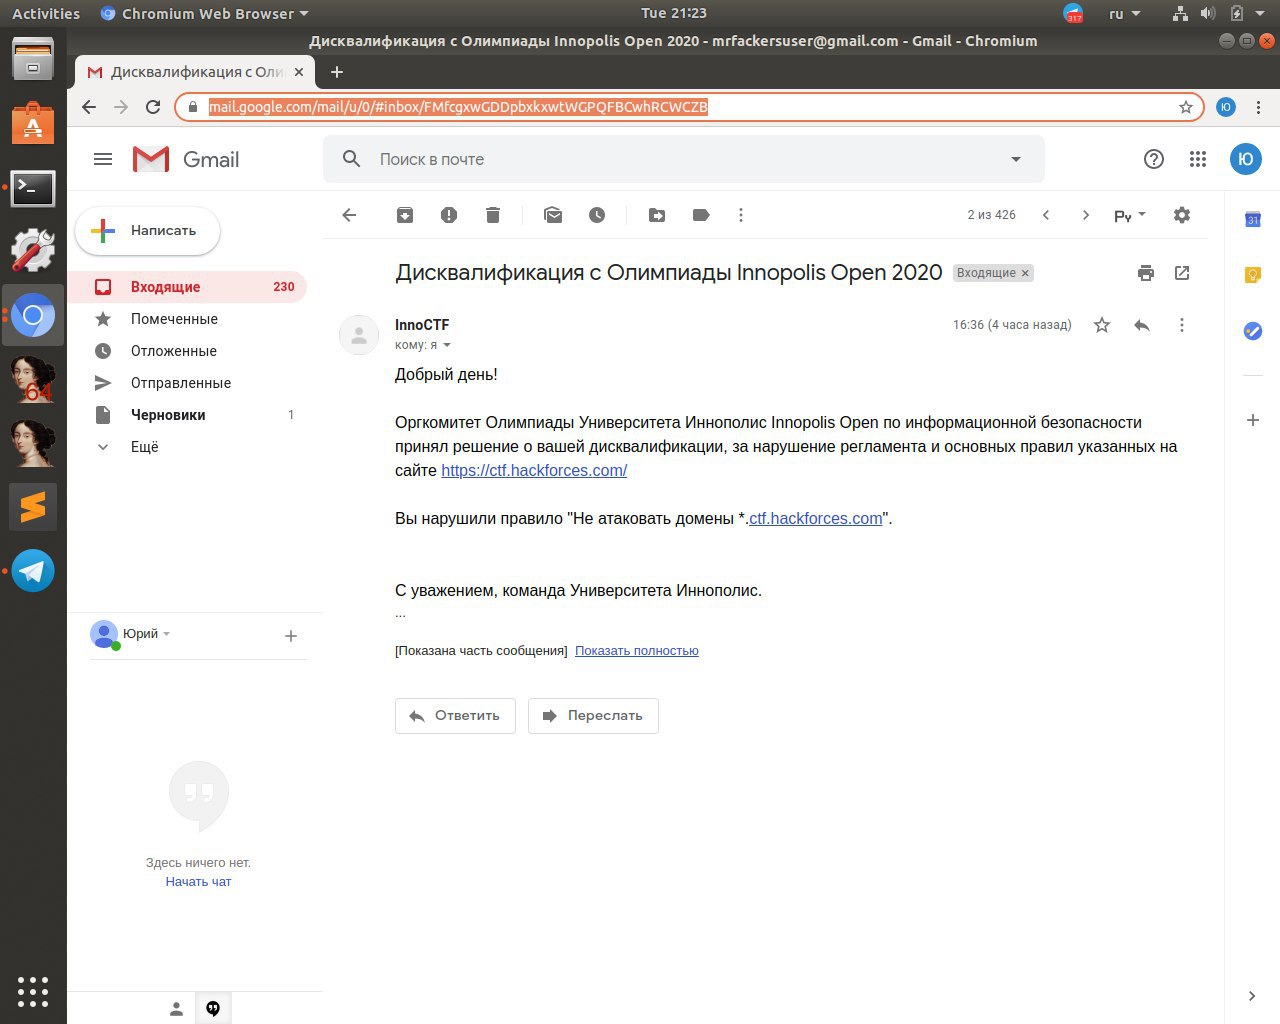This screenshot has width=1280, height=1024.
Task: Print all messages icon
Action: click(1146, 273)
